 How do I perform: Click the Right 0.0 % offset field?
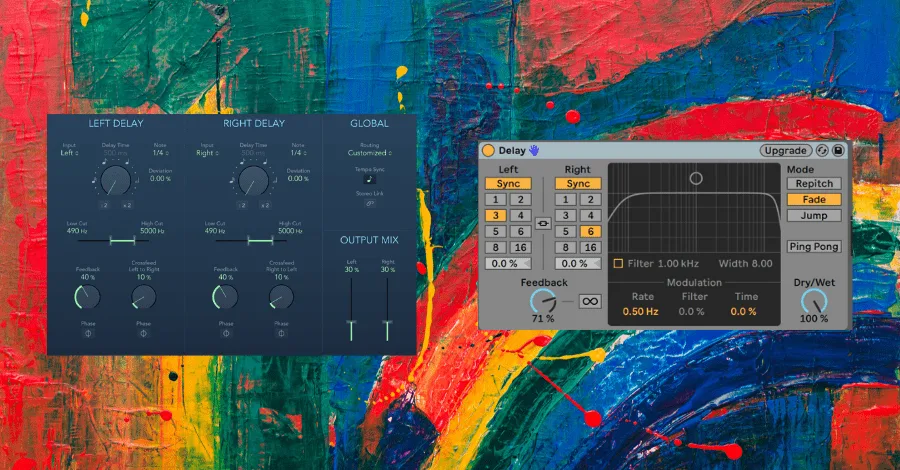578,263
